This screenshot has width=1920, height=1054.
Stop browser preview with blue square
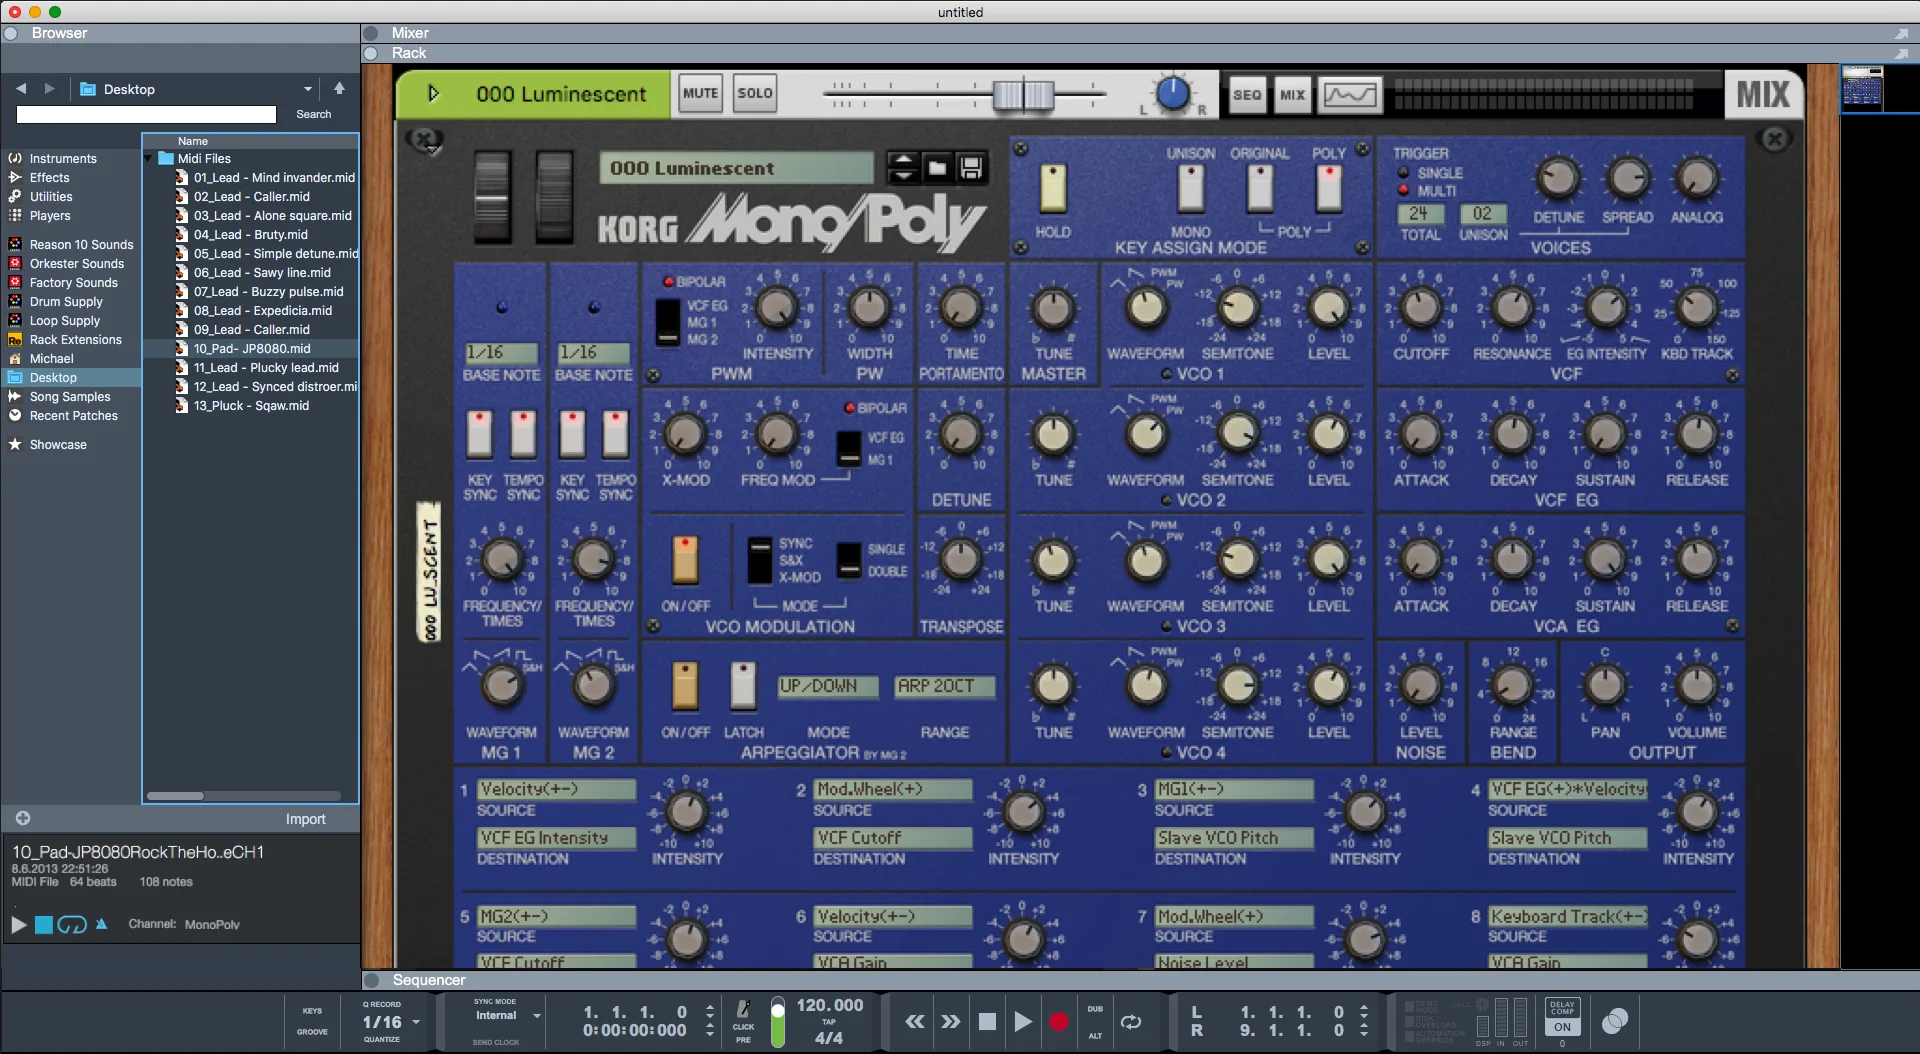[44, 925]
